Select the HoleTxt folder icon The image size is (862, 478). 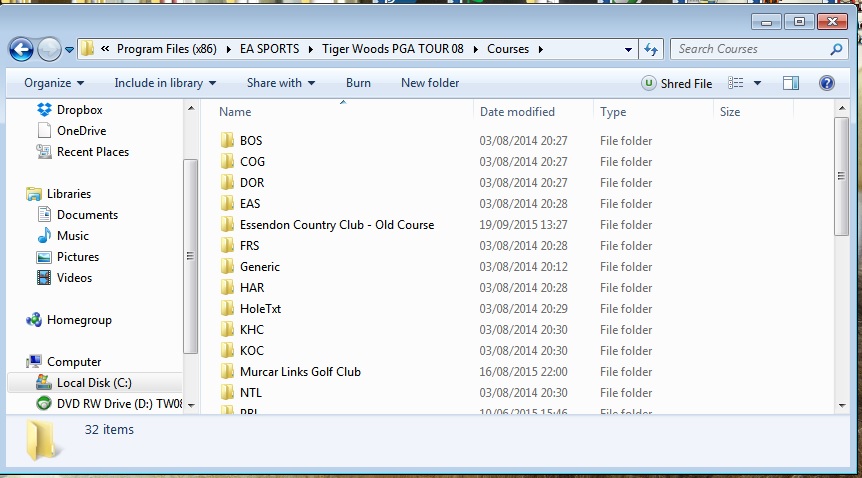227,309
